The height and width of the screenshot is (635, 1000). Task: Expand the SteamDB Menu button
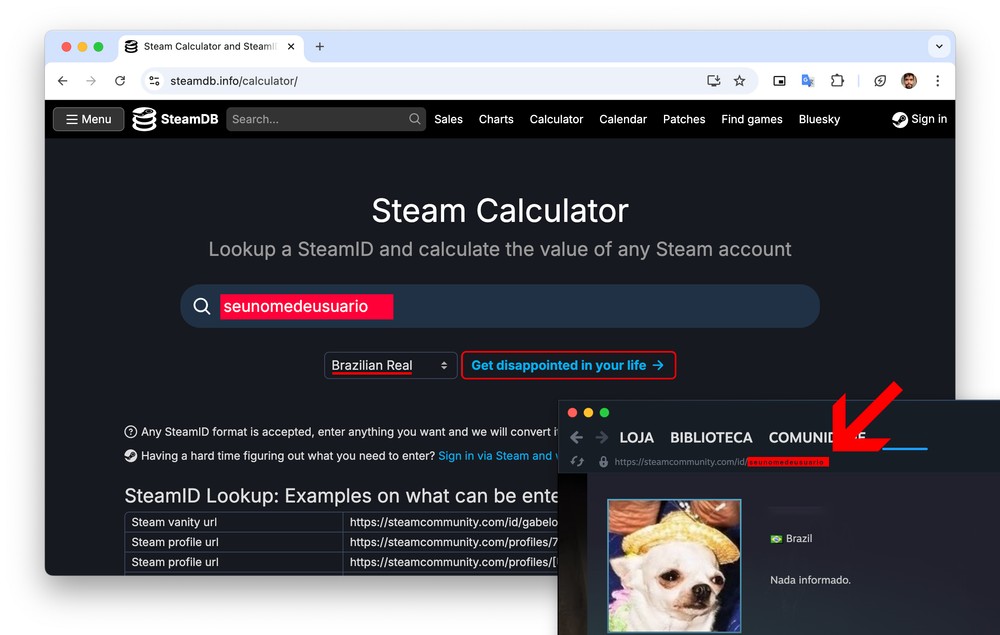(x=89, y=119)
